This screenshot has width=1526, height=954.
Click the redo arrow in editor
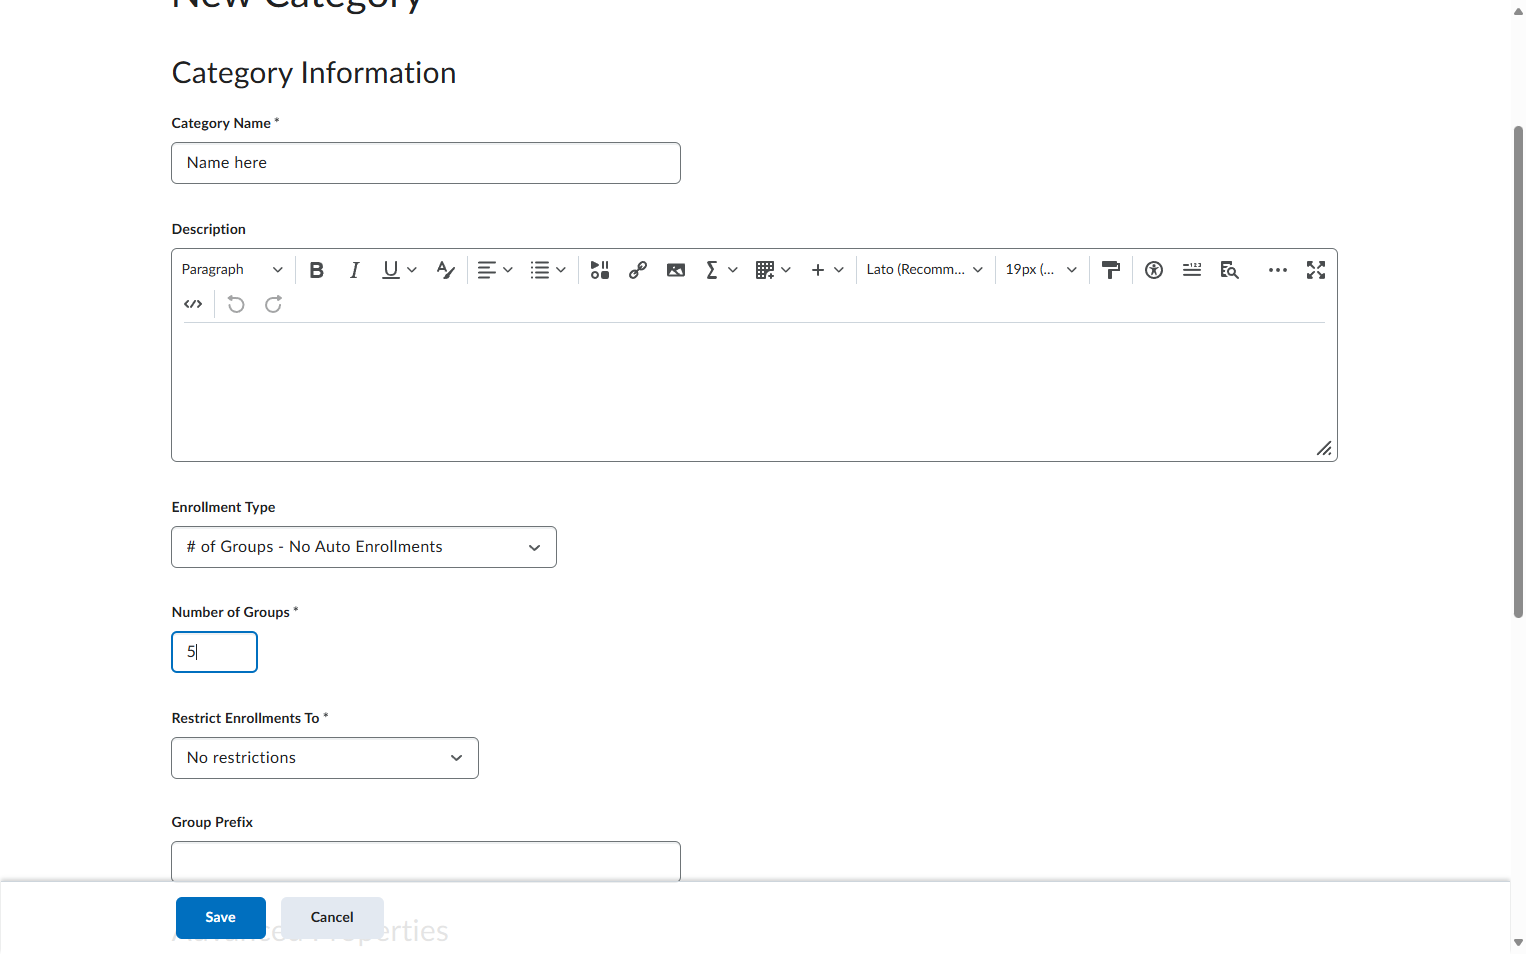[x=273, y=304]
